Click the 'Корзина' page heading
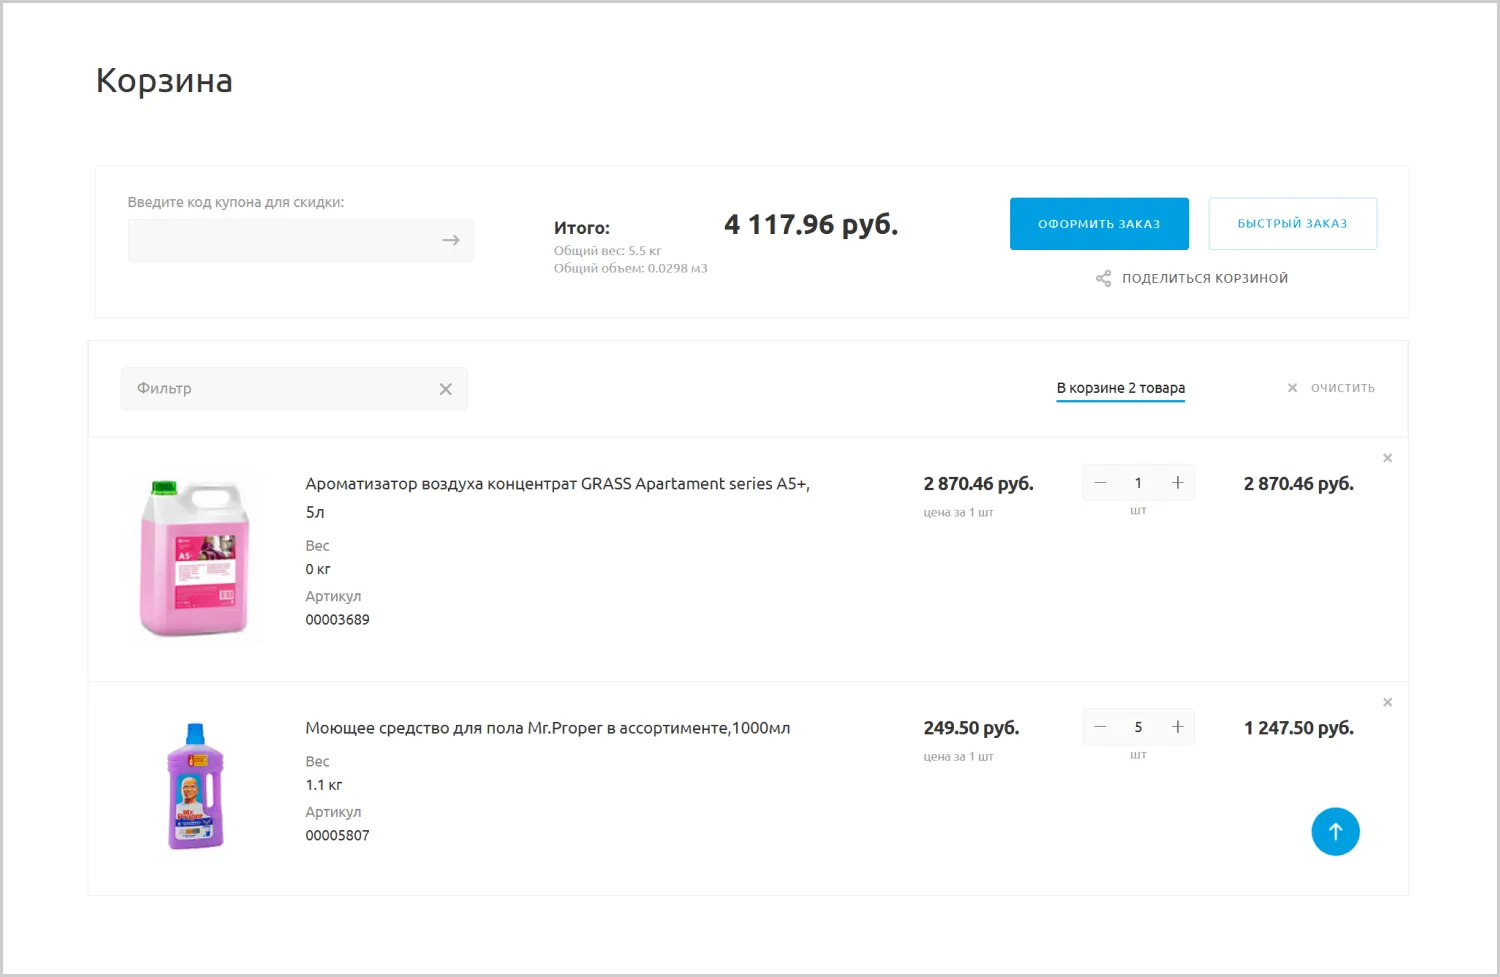This screenshot has width=1500, height=977. [164, 81]
